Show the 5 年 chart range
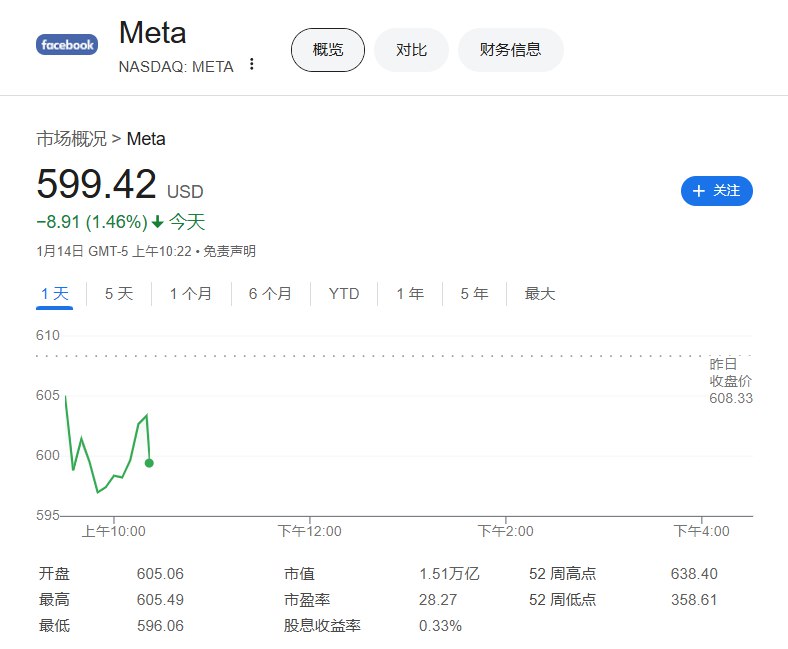 [474, 294]
